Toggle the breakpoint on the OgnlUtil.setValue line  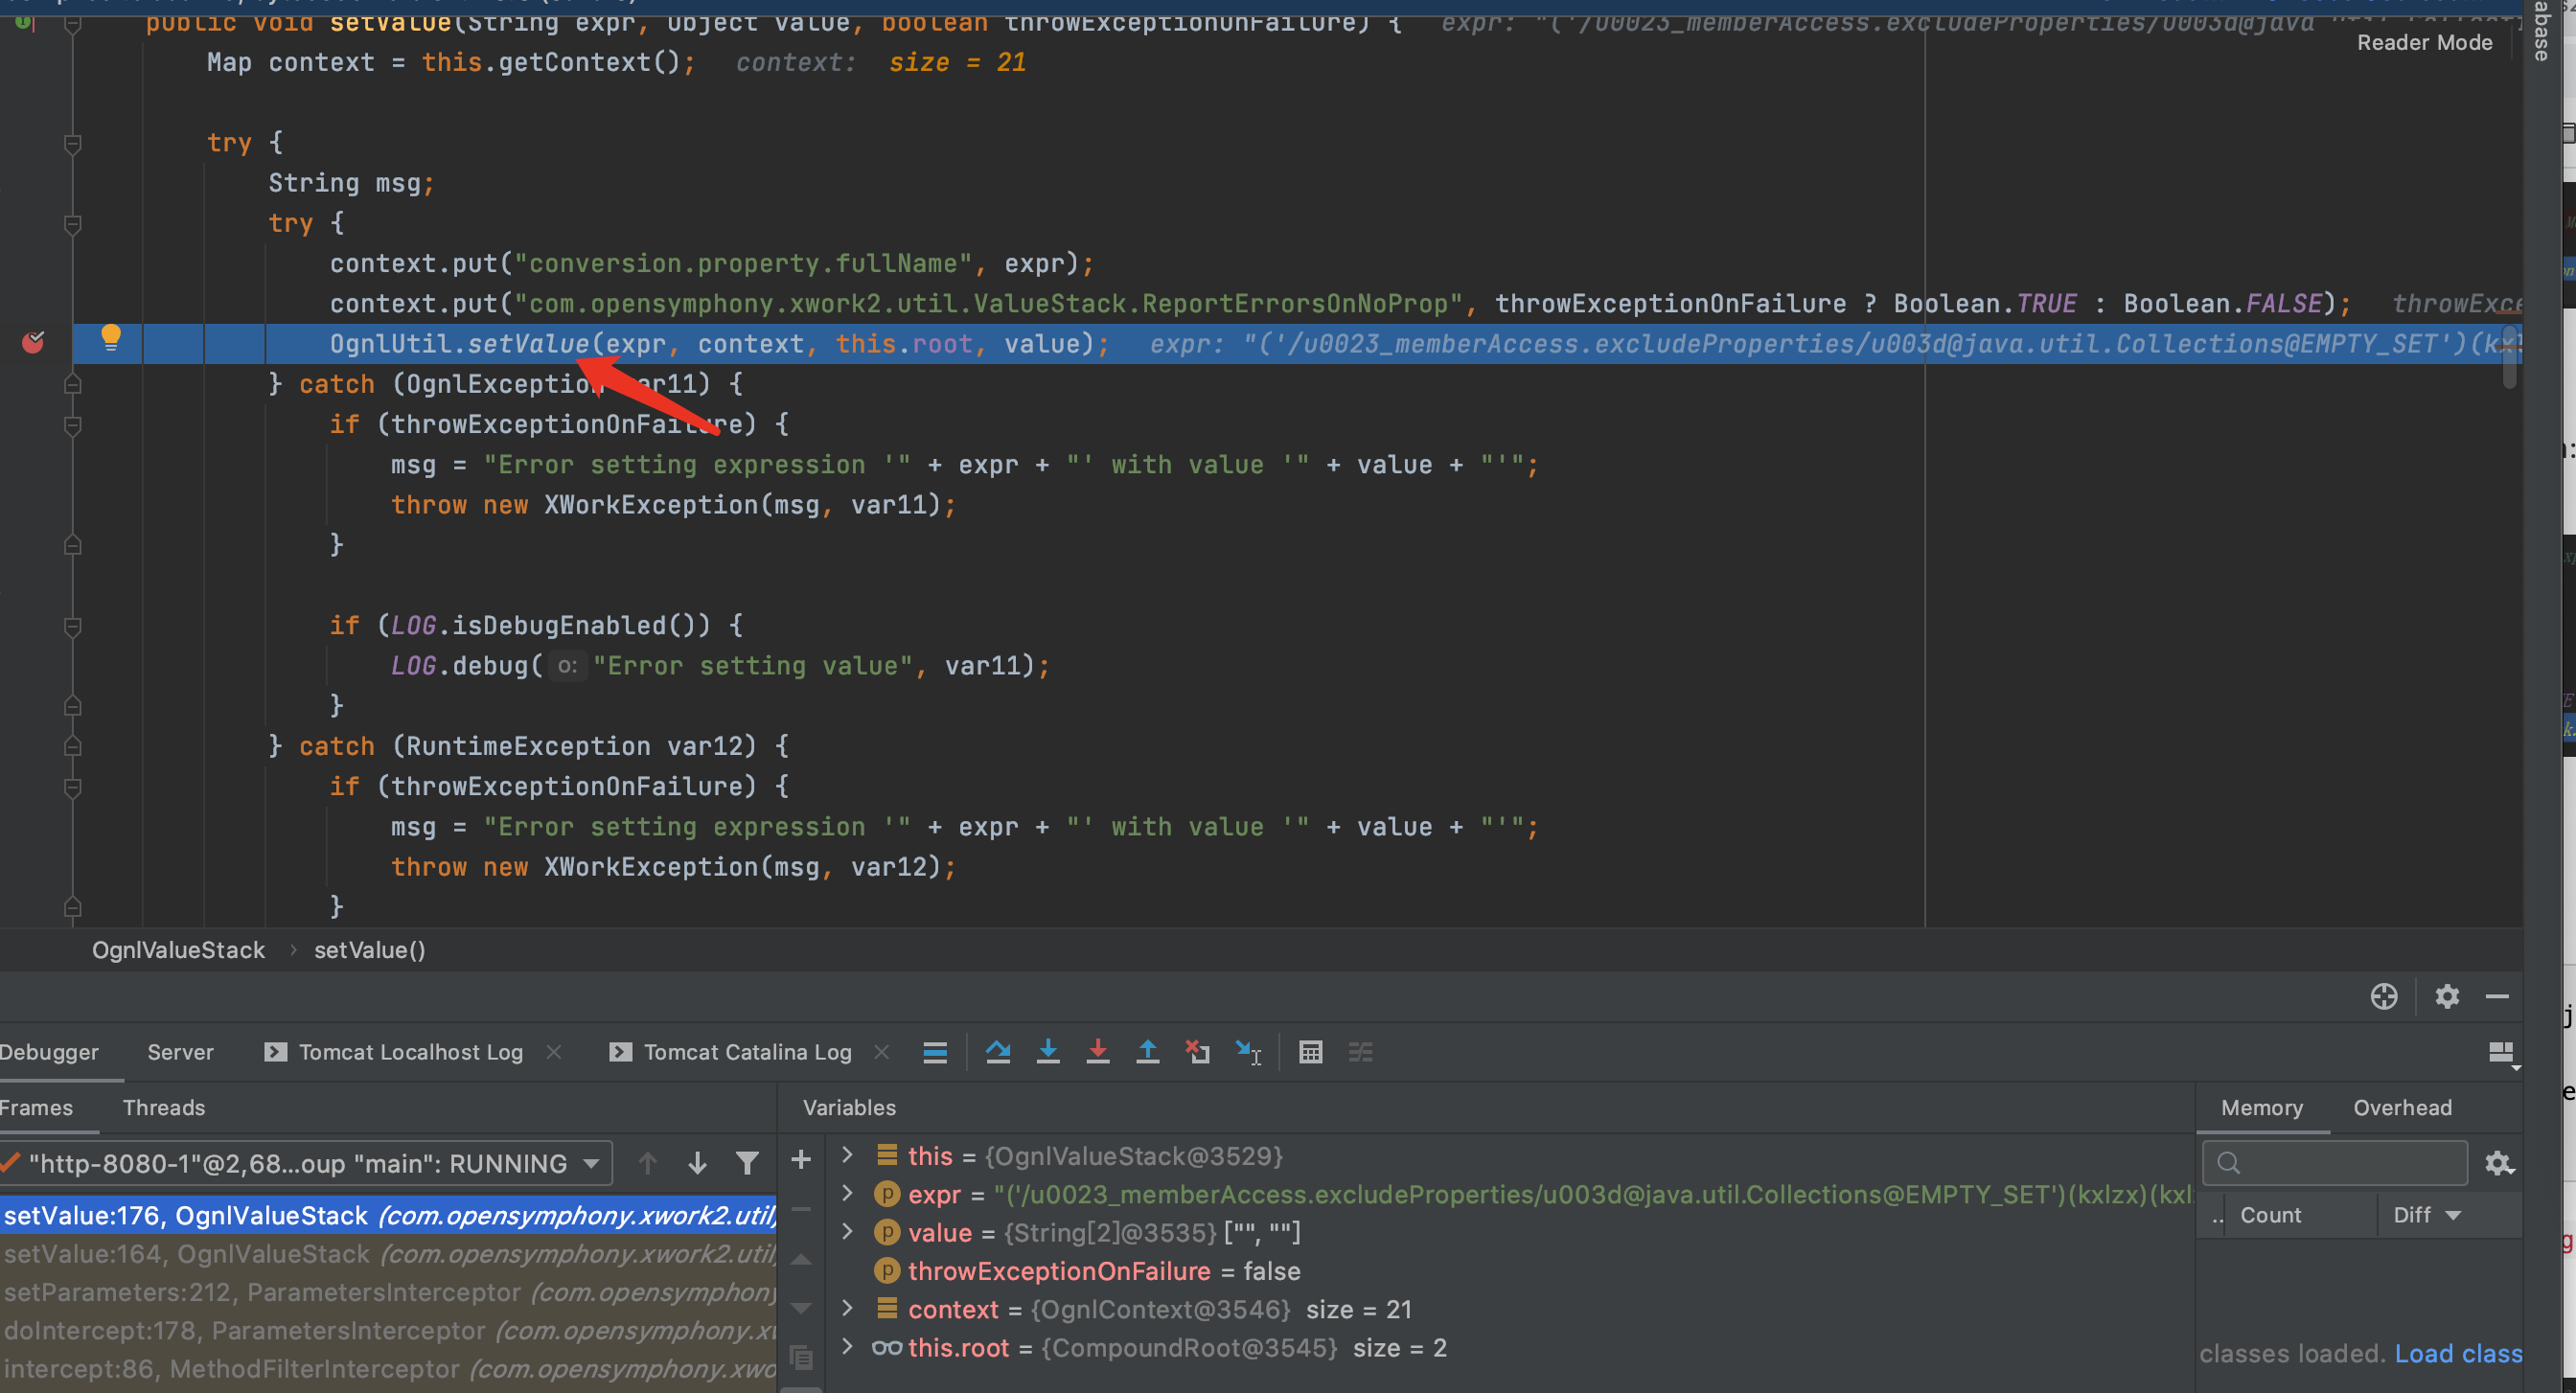click(x=33, y=343)
